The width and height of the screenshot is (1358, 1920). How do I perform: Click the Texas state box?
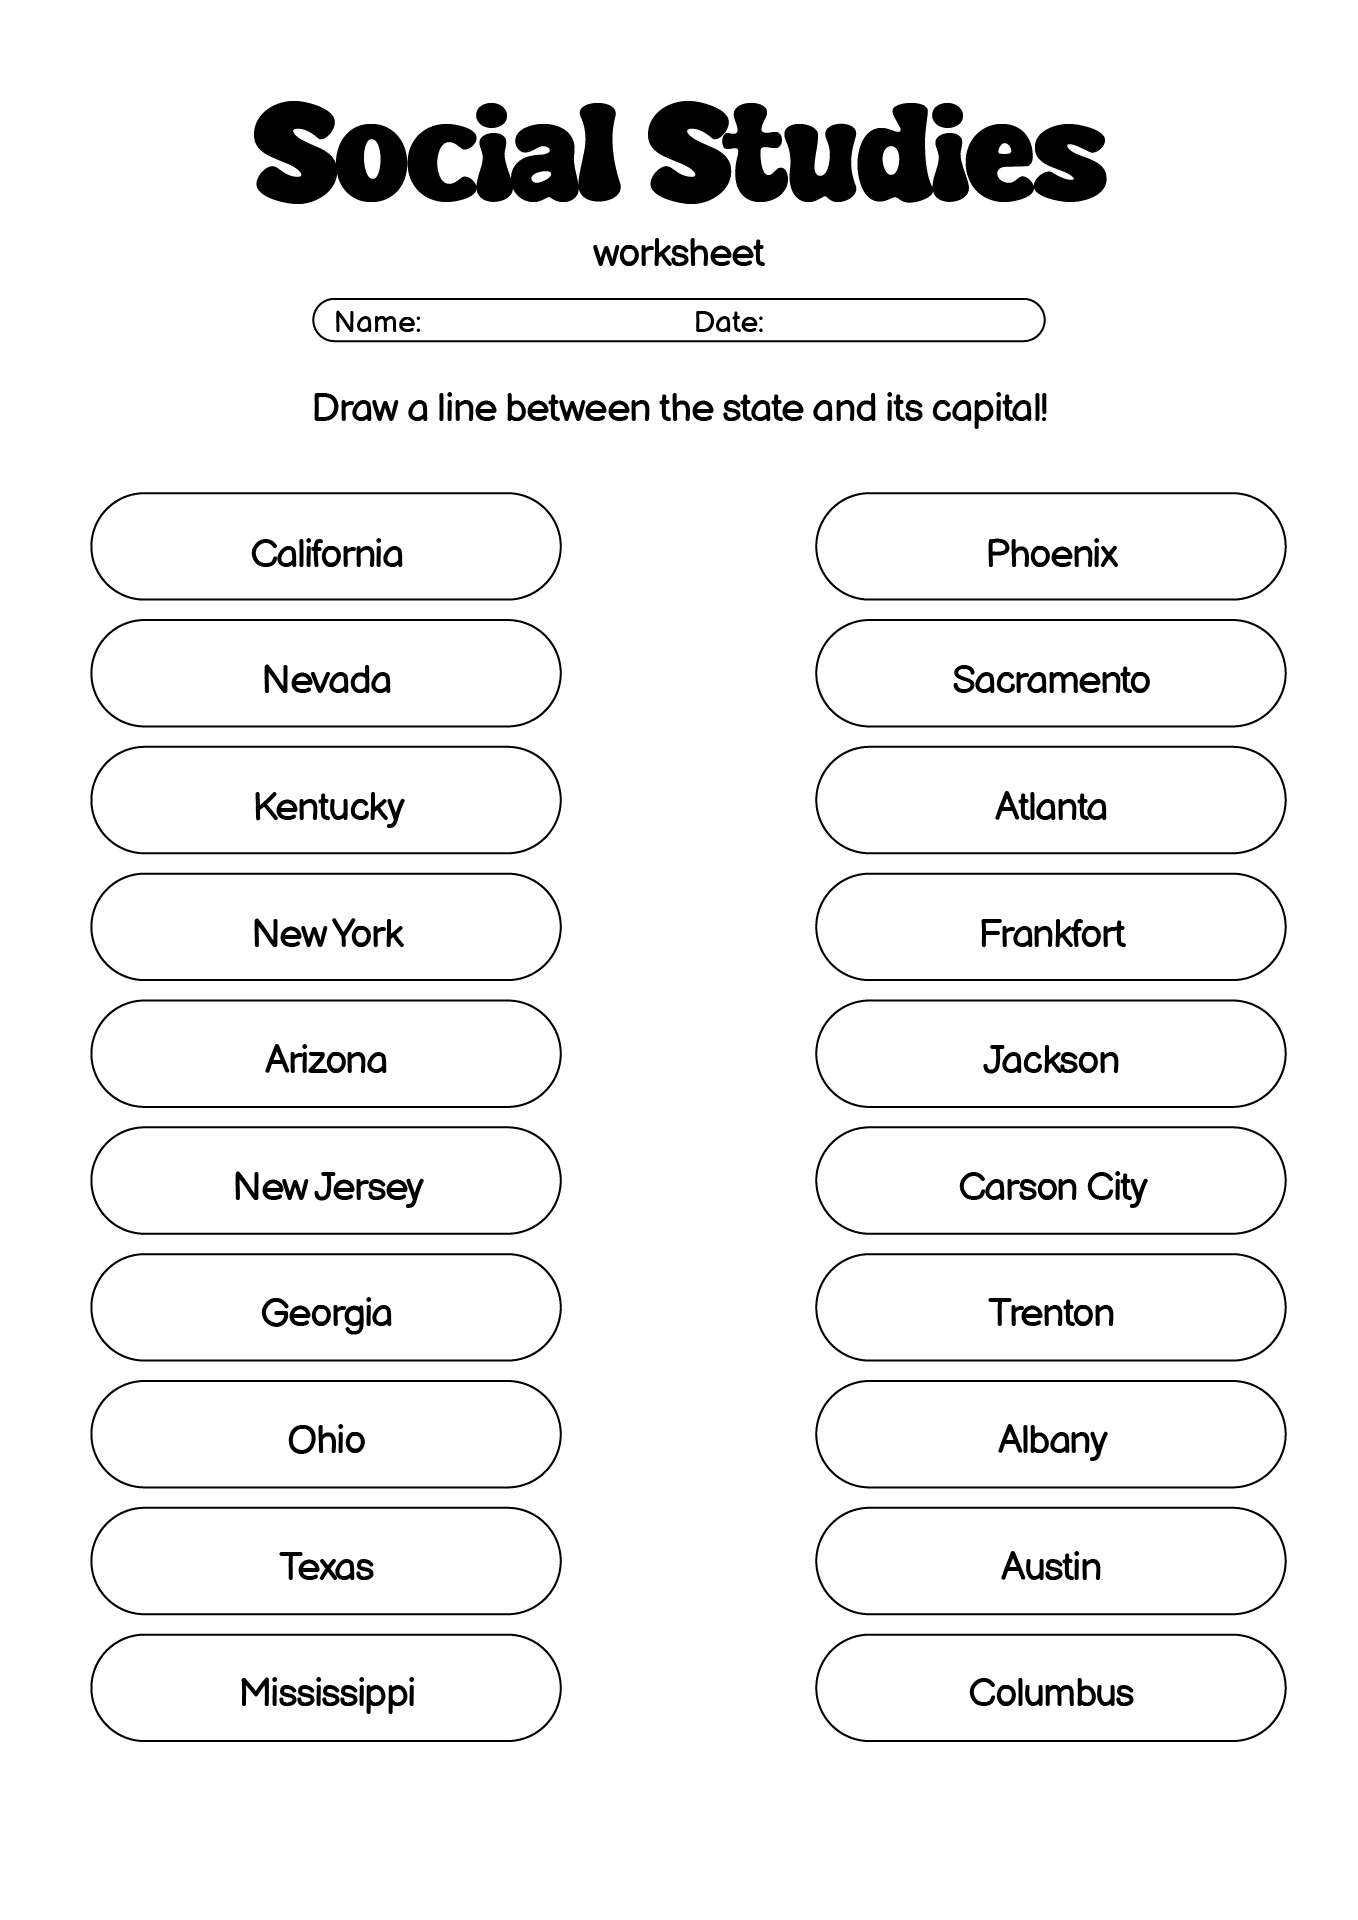[326, 1561]
